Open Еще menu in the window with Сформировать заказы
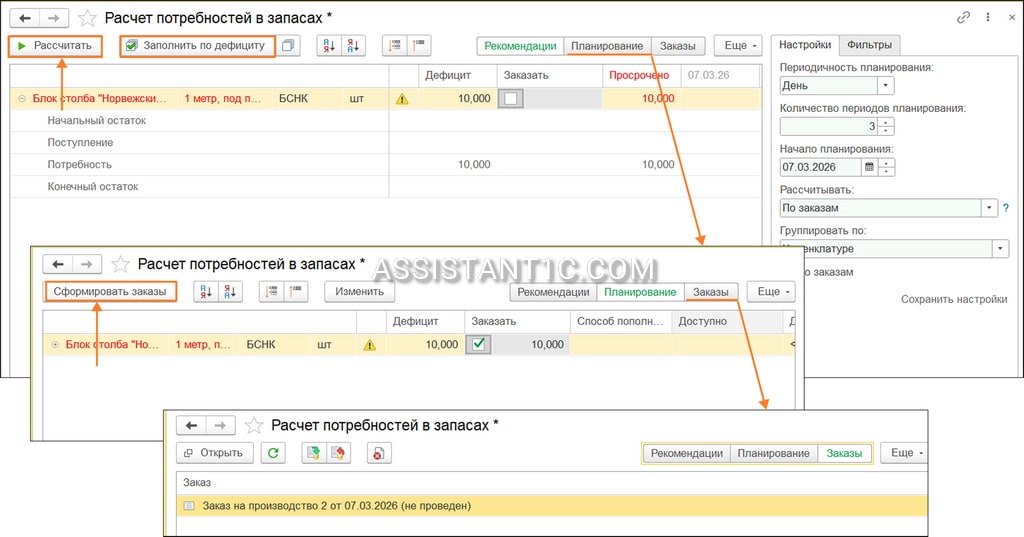The height and width of the screenshot is (537, 1024). click(771, 292)
